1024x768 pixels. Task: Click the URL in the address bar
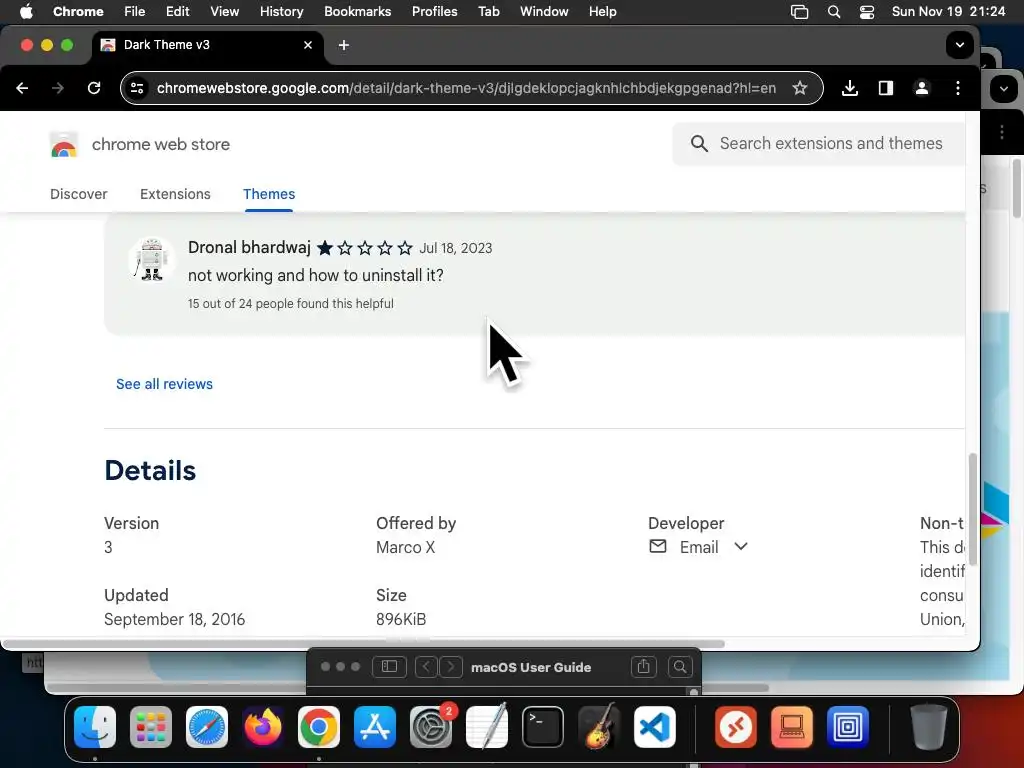[466, 88]
